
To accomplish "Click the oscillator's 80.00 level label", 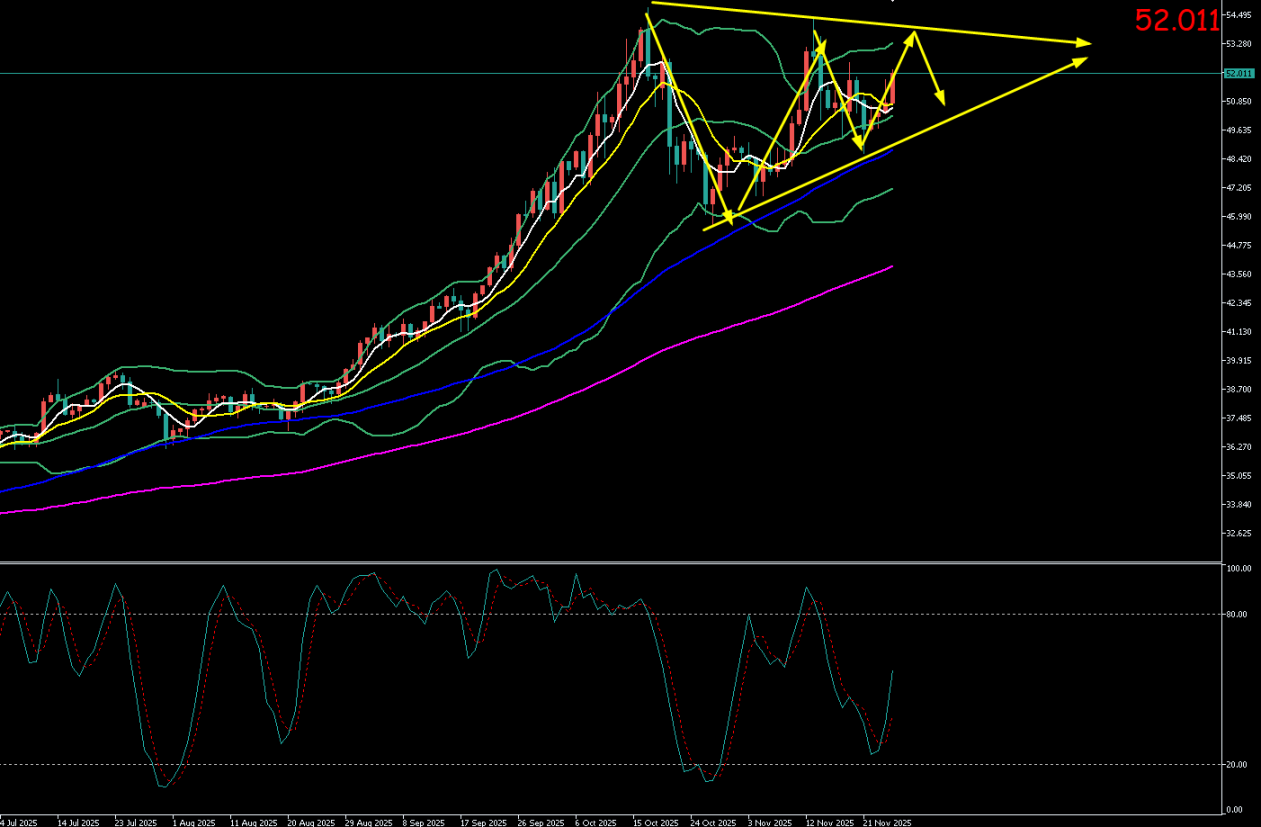I will (x=1237, y=614).
